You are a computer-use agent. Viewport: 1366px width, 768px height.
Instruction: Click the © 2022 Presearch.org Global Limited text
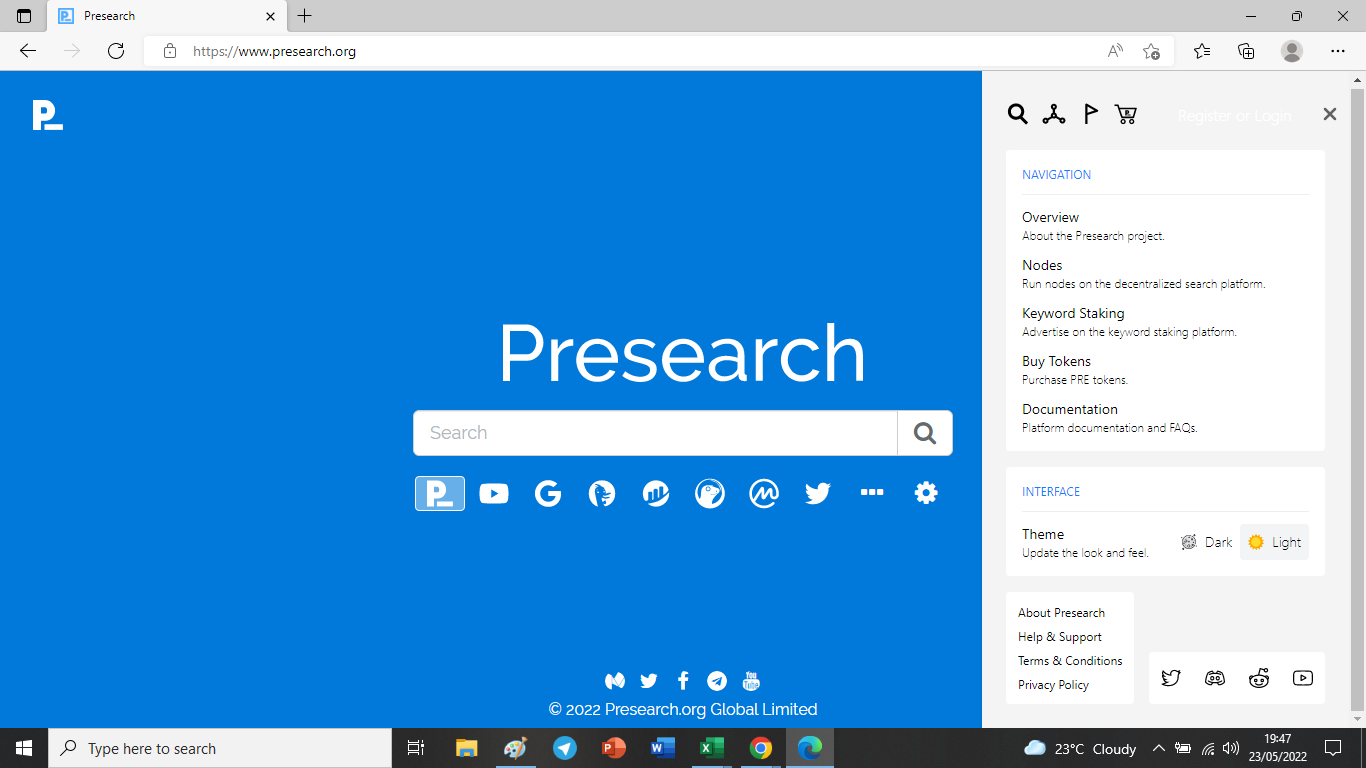683,709
